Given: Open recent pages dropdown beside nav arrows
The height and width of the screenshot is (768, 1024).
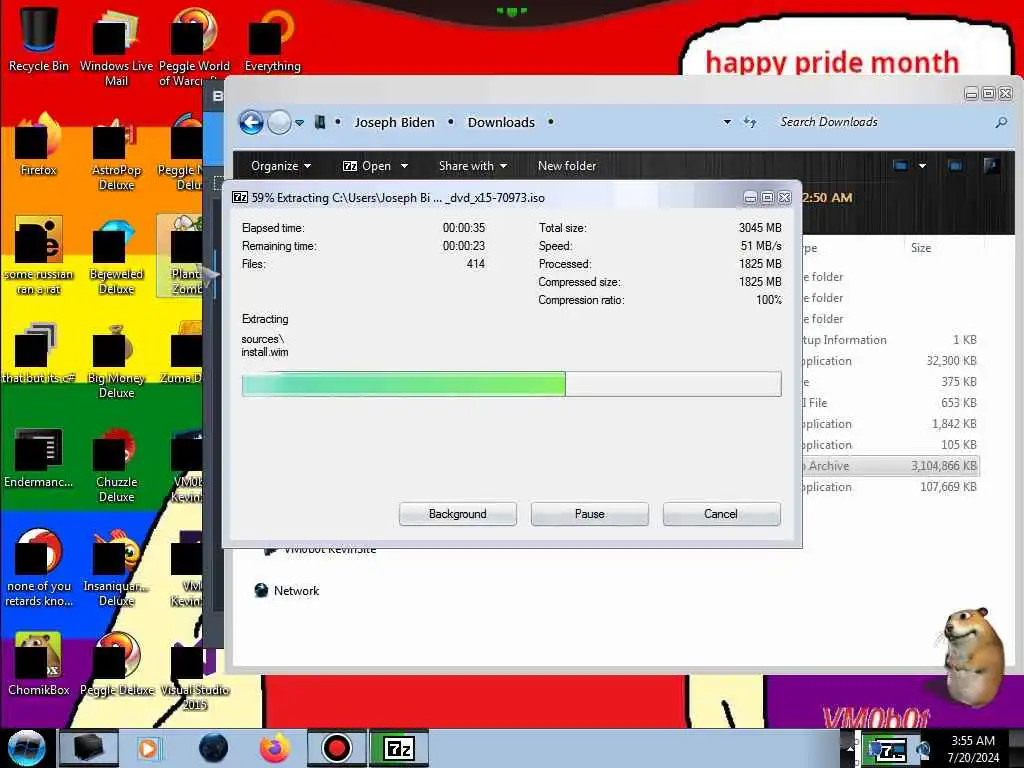Looking at the screenshot, I should tap(299, 123).
